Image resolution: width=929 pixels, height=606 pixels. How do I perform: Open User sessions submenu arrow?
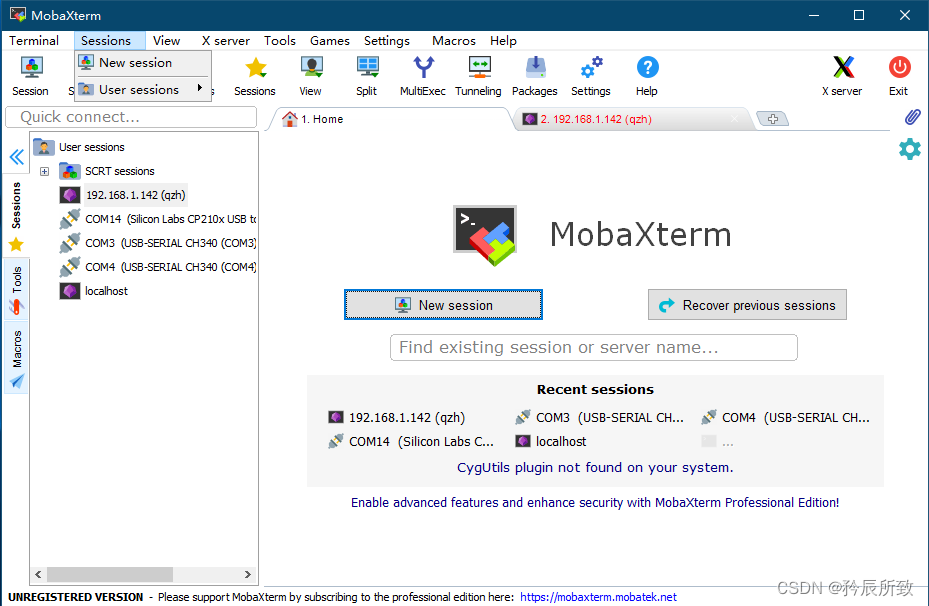point(200,88)
